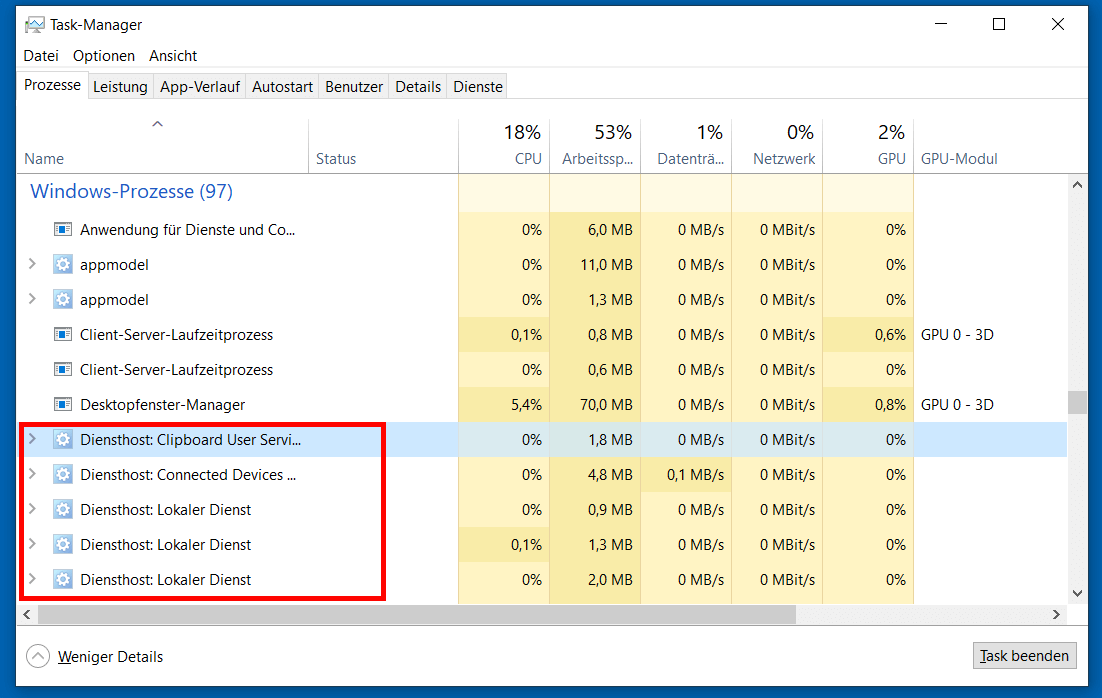Viewport: 1102px width, 698px height.
Task: Click the 0,6% GPU value cell
Action: (868, 335)
